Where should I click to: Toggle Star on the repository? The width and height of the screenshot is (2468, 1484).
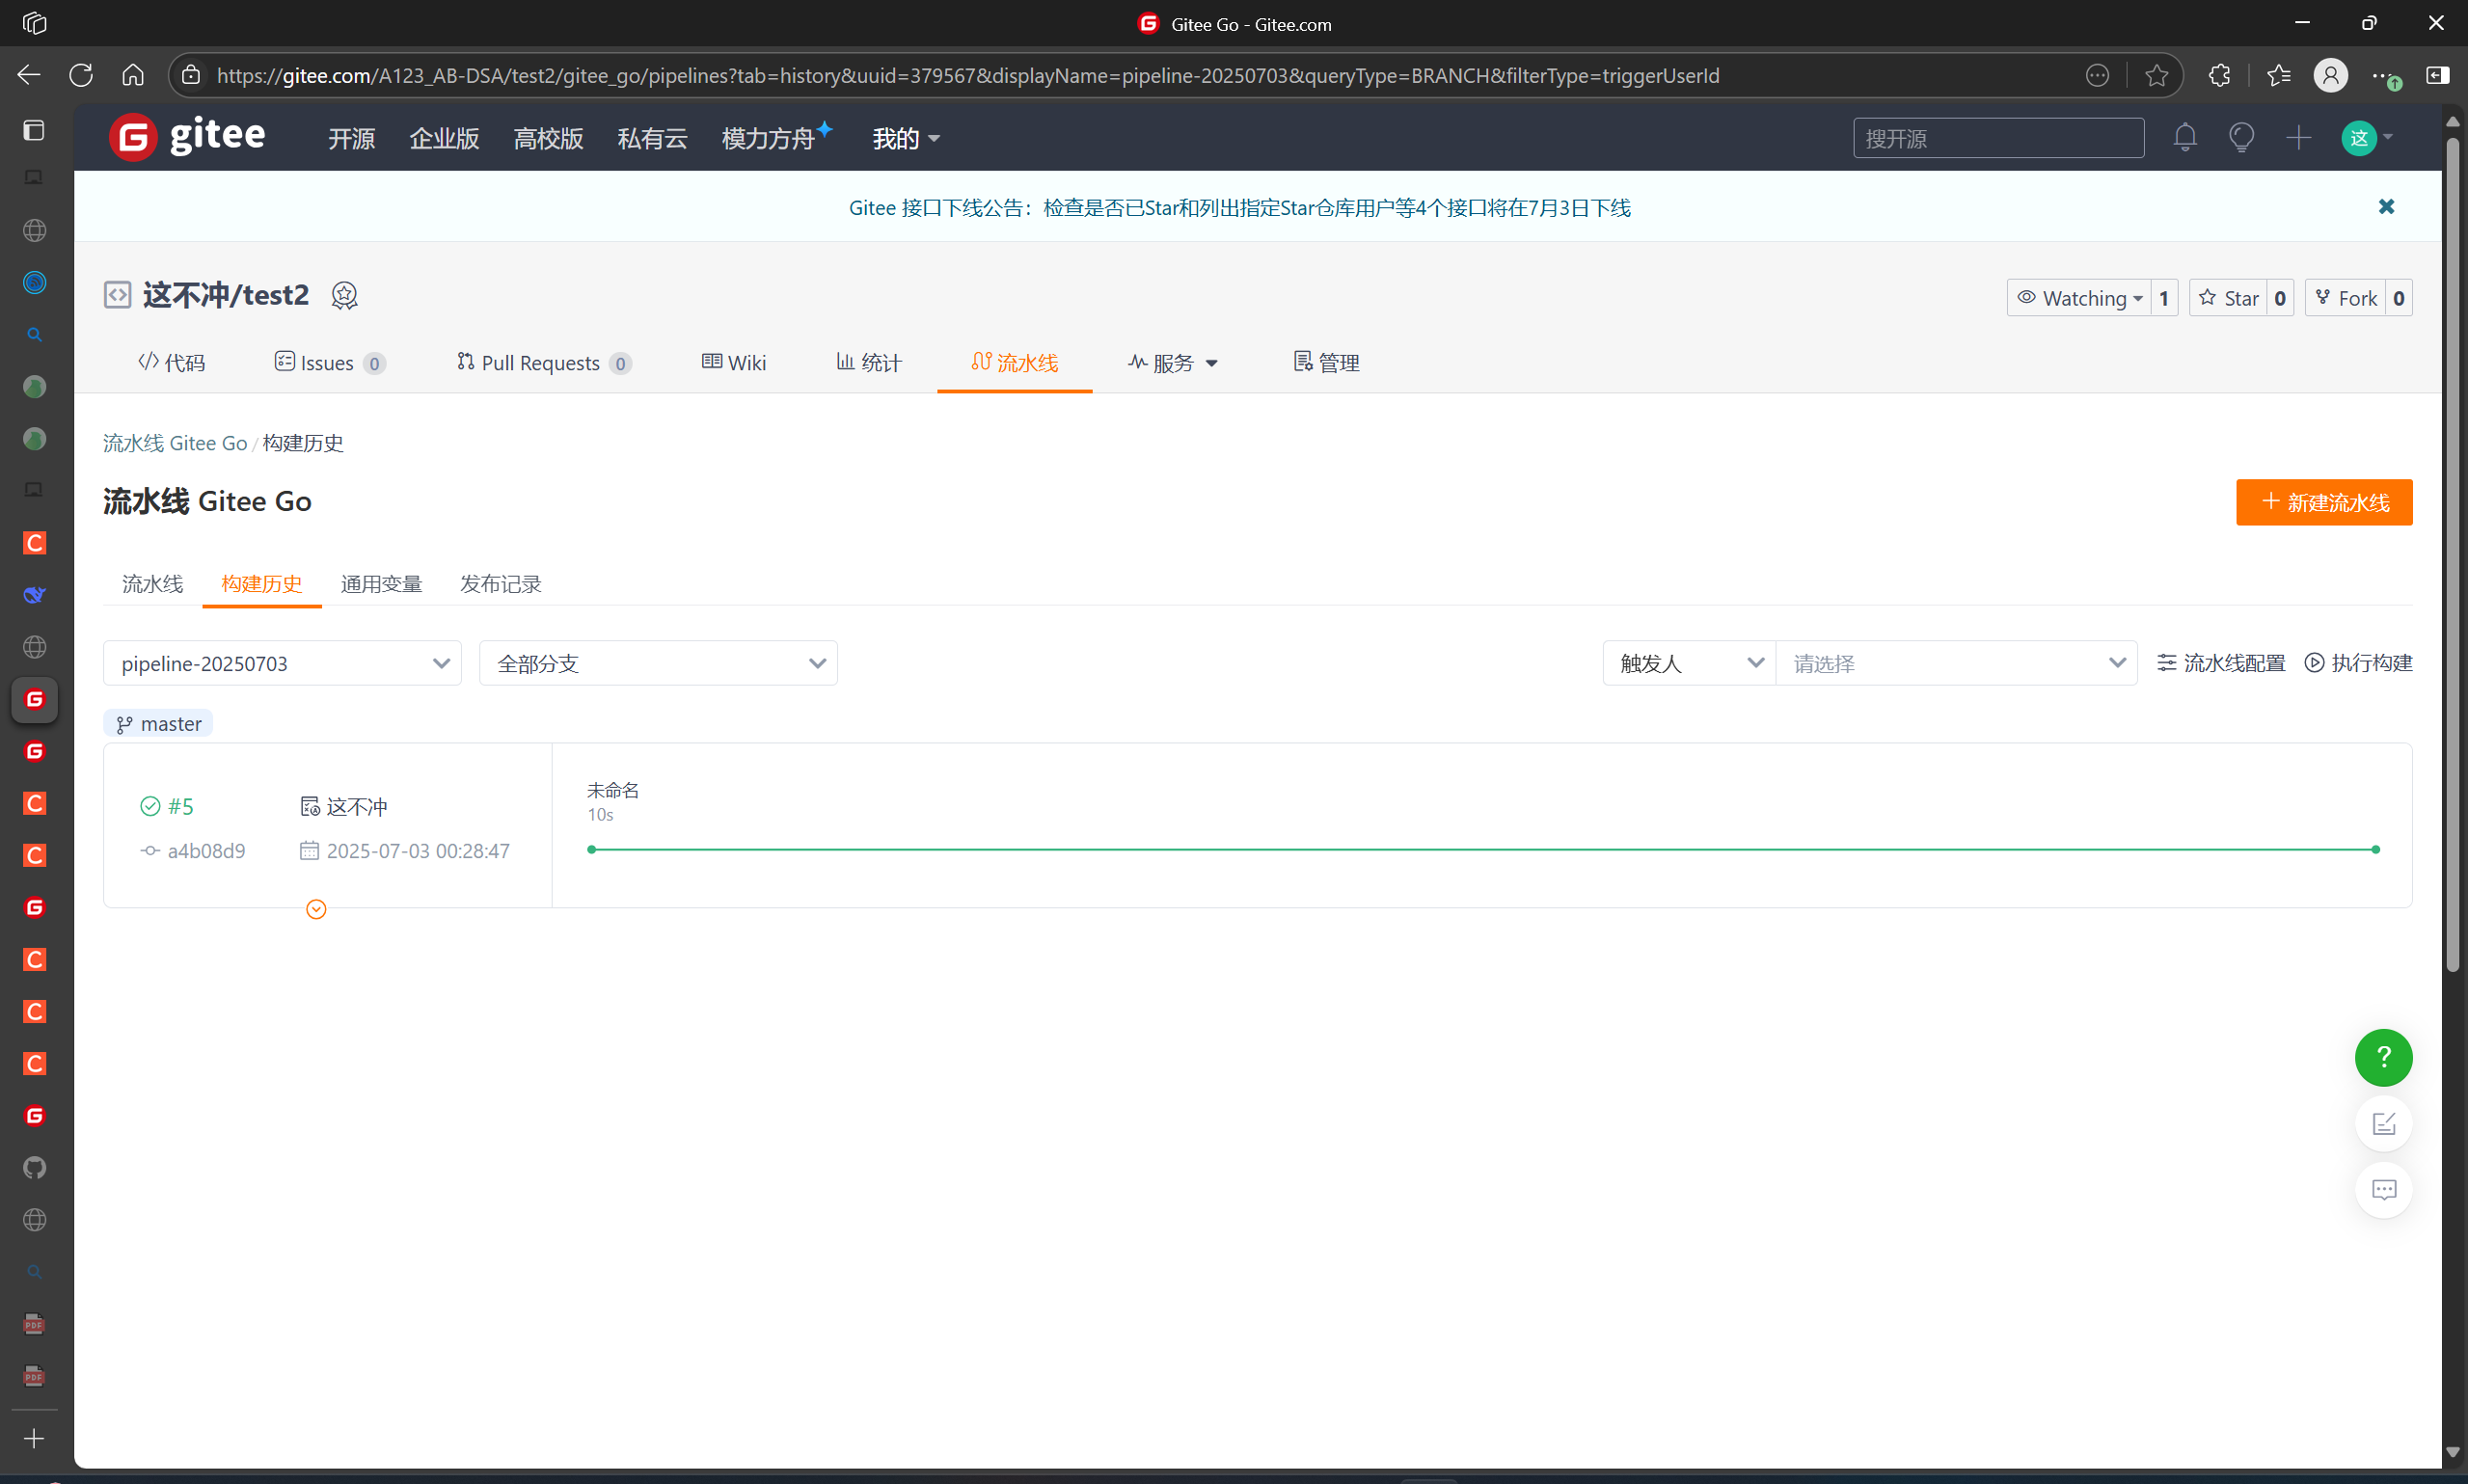click(2229, 298)
